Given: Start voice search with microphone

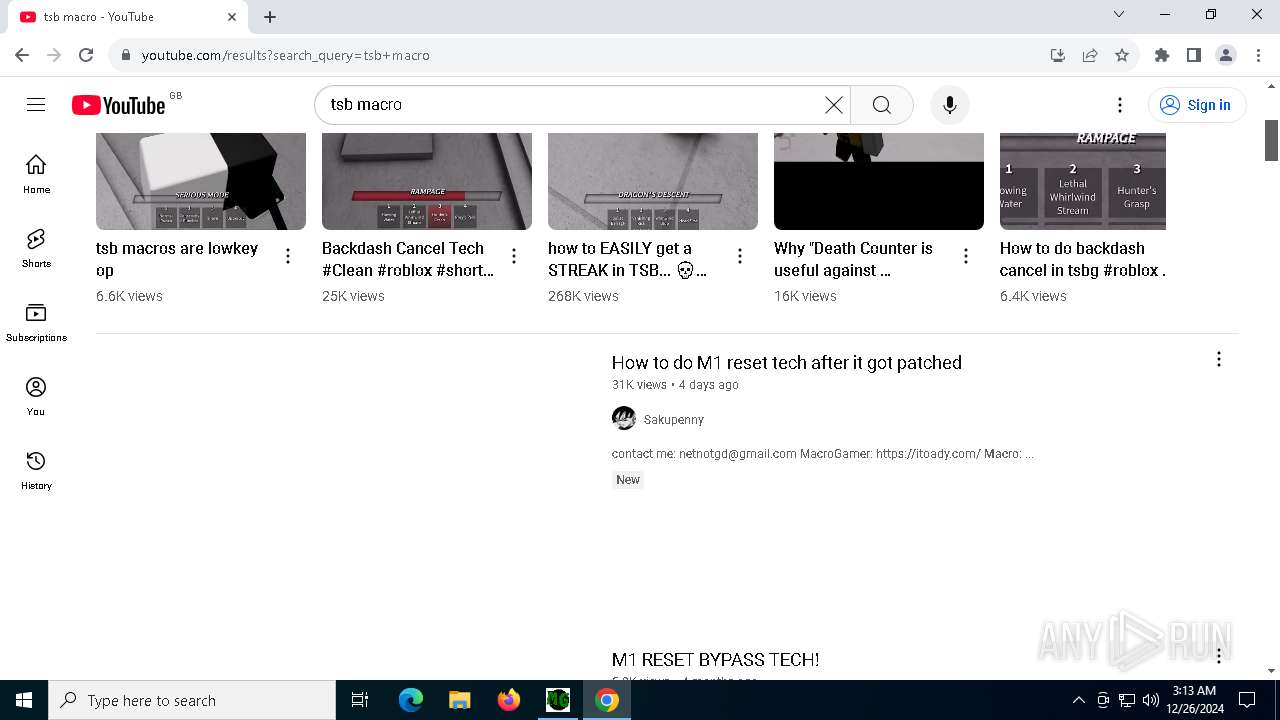Looking at the screenshot, I should click(950, 105).
